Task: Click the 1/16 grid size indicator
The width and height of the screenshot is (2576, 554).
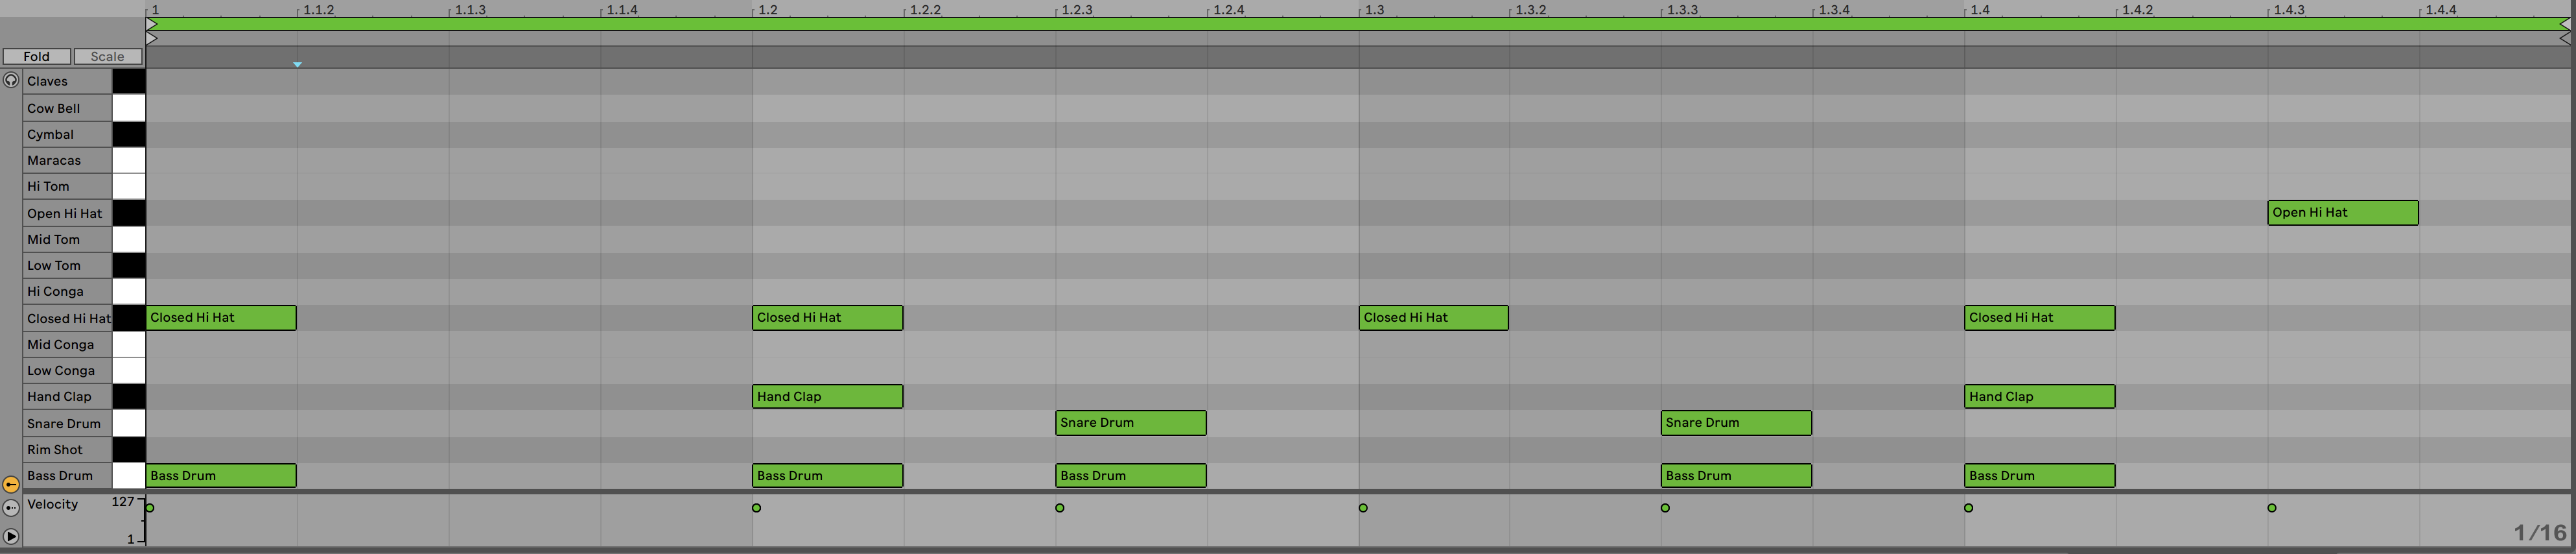Action: pyautogui.click(x=2540, y=533)
